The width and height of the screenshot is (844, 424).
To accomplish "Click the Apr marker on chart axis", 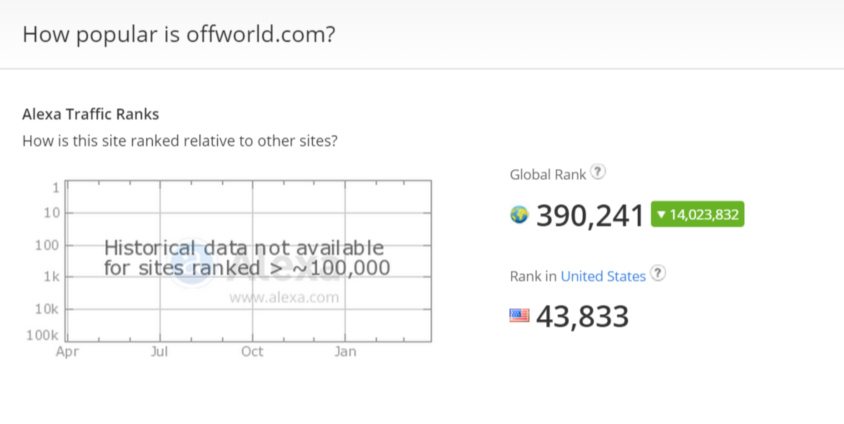I will point(67,351).
